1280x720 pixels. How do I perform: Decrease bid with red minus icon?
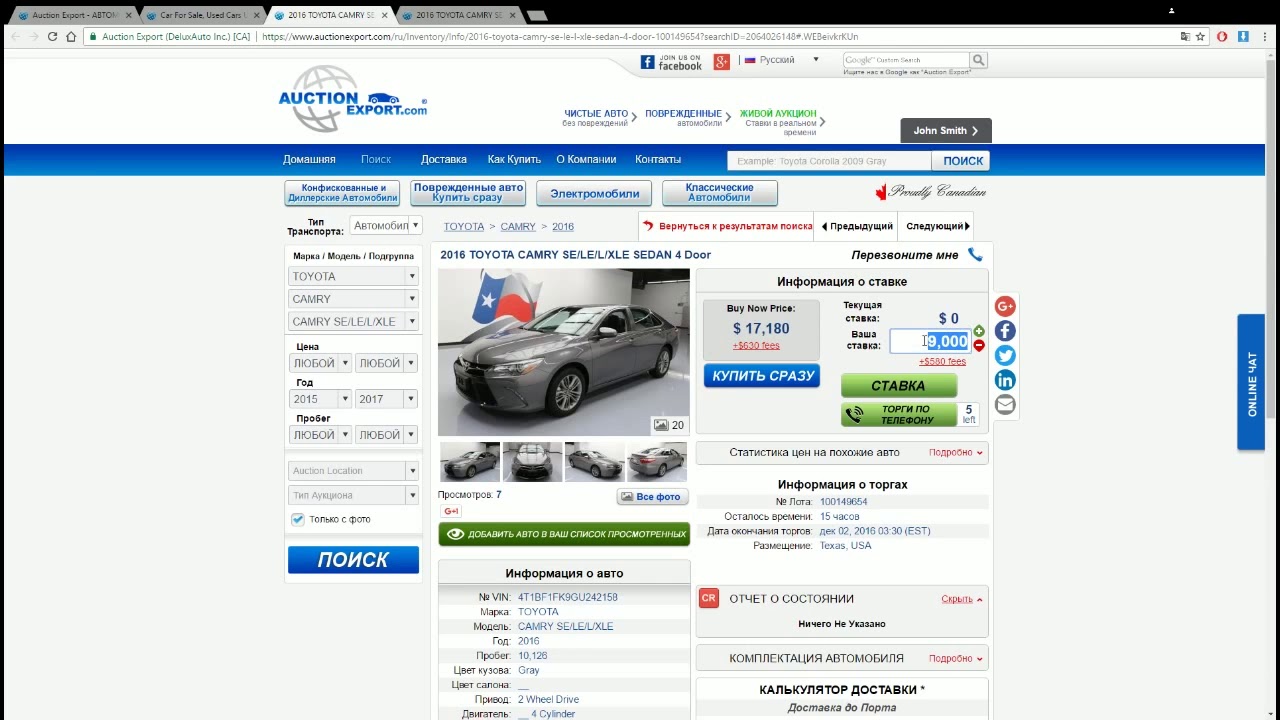(x=979, y=345)
